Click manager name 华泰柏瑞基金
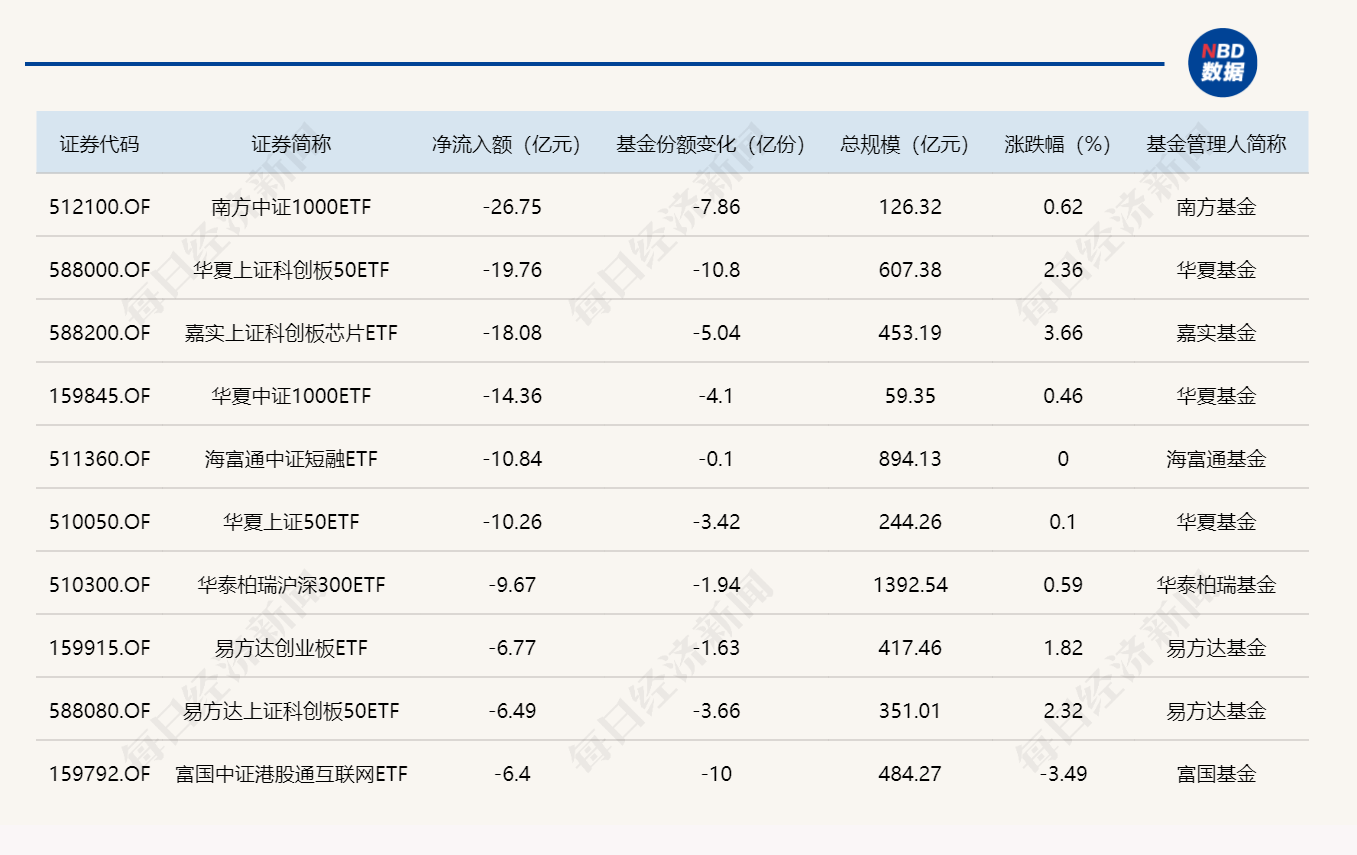This screenshot has width=1357, height=855. pyautogui.click(x=1216, y=585)
